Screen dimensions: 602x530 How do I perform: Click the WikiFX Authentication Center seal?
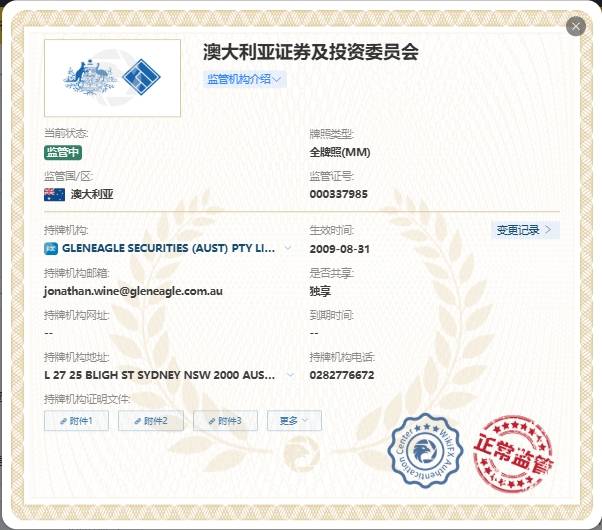[425, 451]
